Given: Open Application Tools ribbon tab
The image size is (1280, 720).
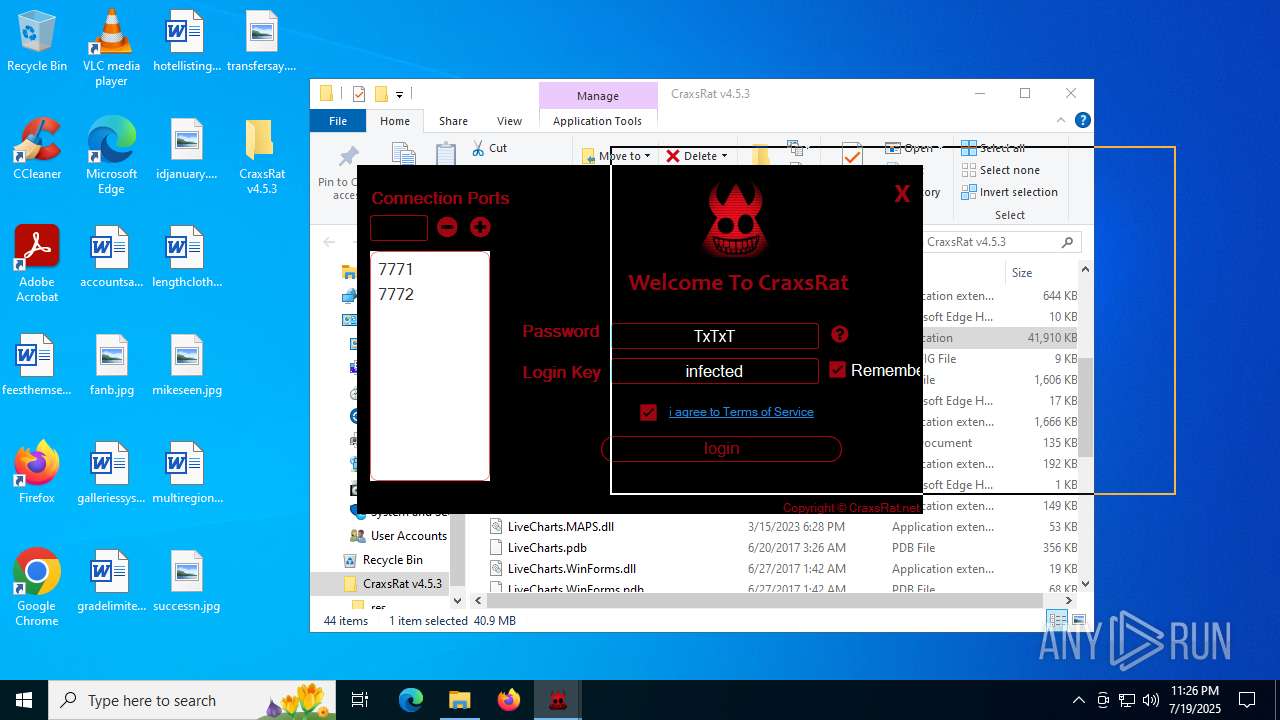Looking at the screenshot, I should pos(598,121).
